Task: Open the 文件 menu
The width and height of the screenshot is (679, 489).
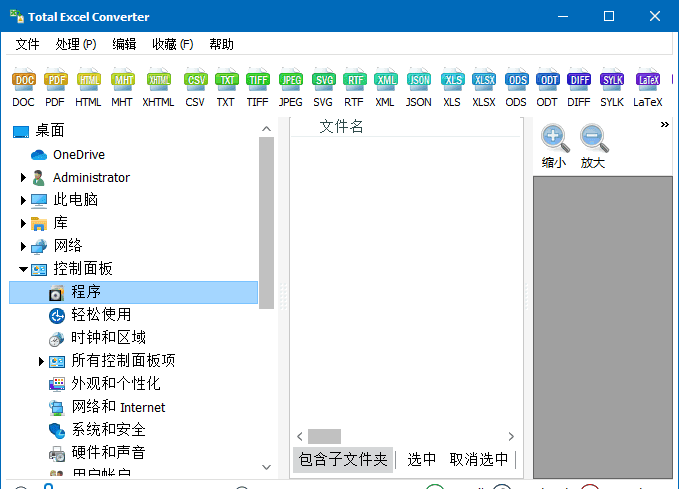Action: 27,44
